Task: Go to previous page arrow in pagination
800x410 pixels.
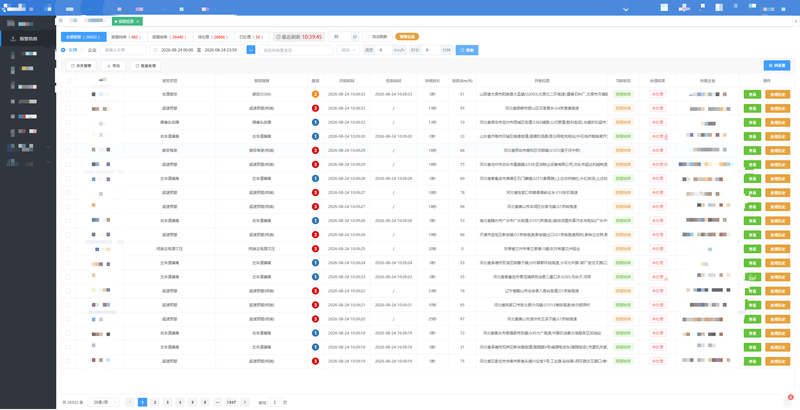Action: tap(130, 402)
